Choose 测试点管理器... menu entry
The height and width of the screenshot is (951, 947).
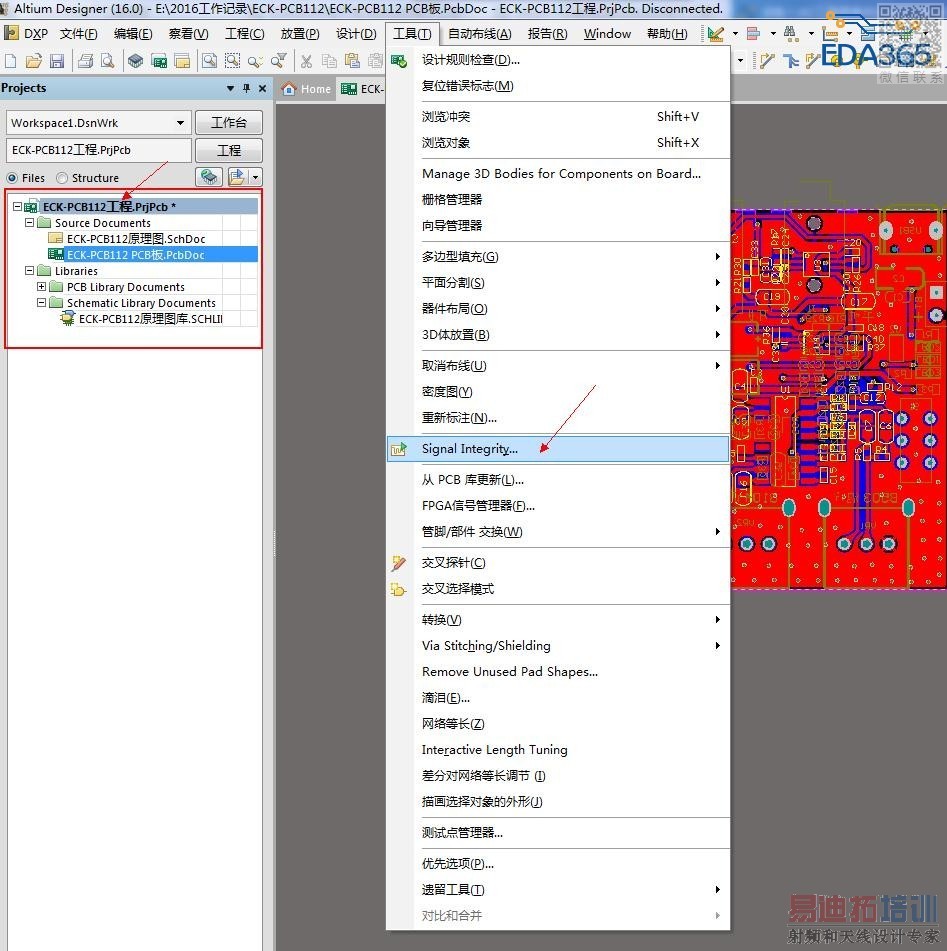[558, 833]
